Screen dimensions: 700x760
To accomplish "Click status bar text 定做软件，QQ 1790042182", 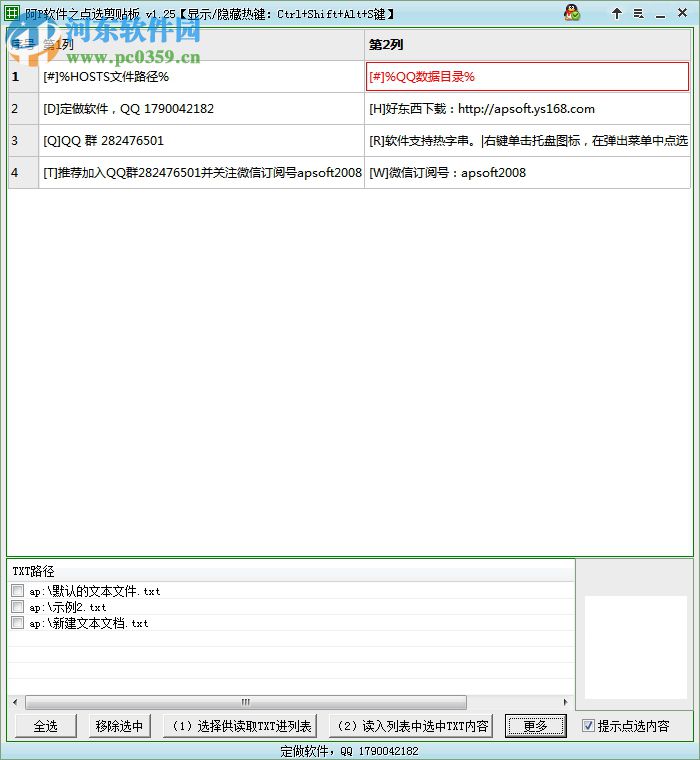I will click(349, 751).
